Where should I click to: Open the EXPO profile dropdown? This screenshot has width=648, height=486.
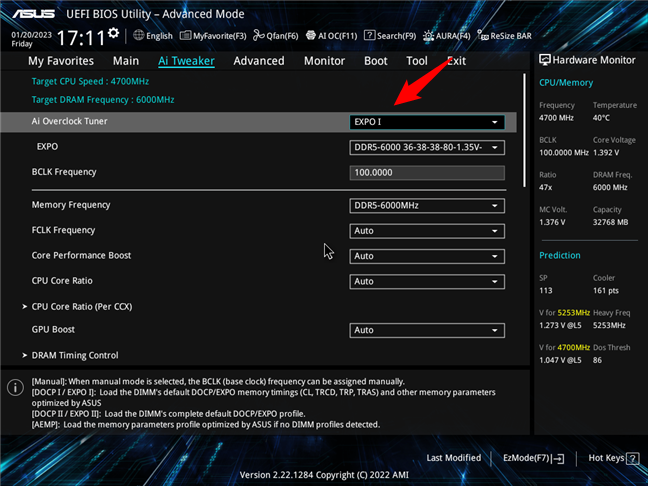[x=427, y=148]
